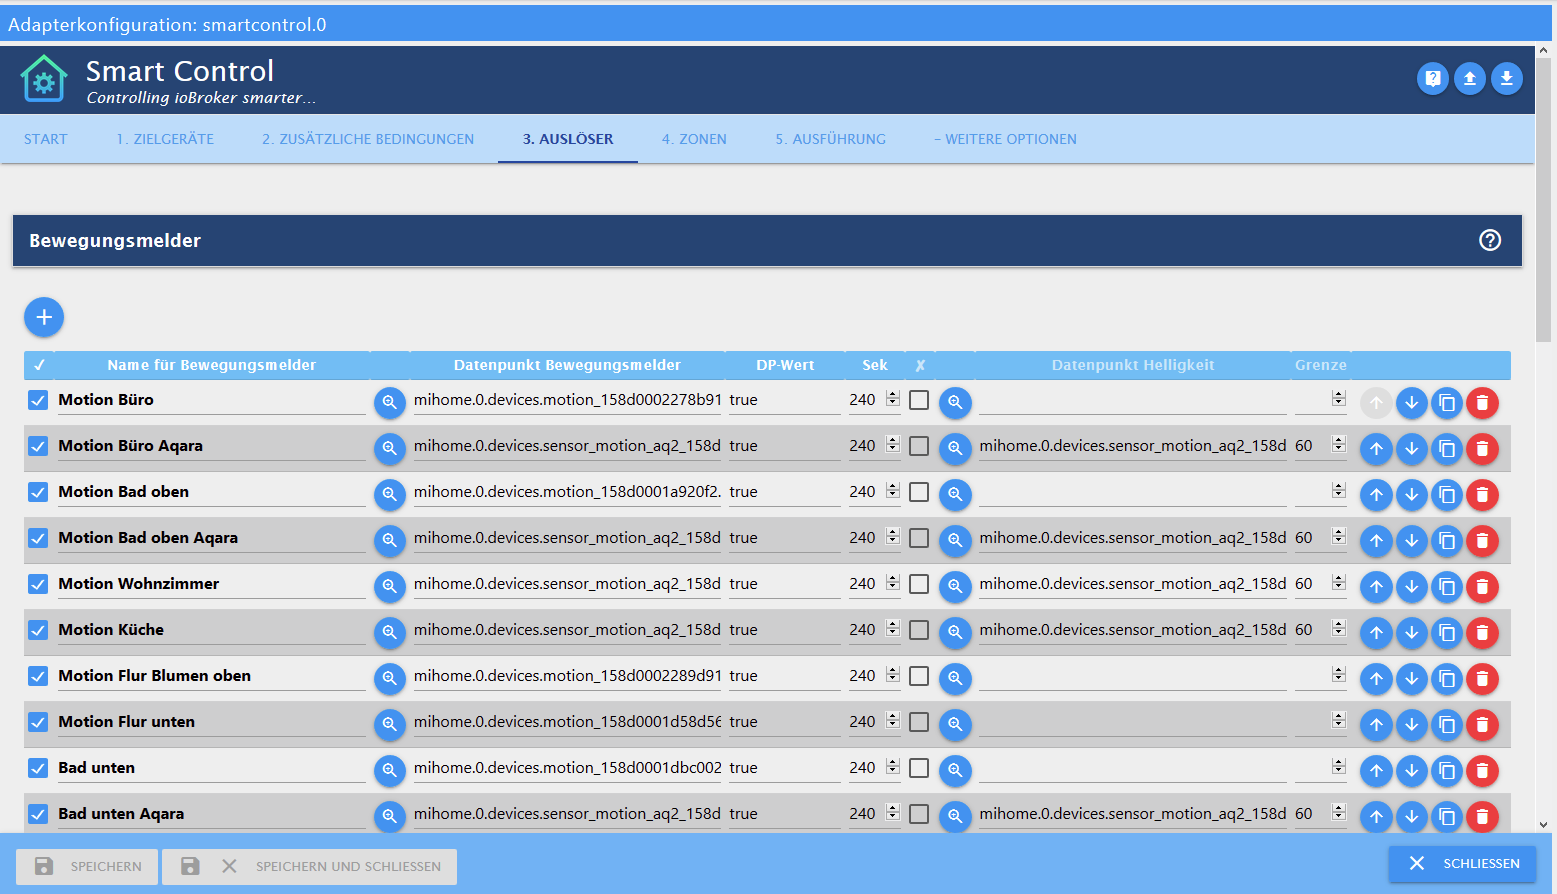Open the 4. ZONEN tab
1557x894 pixels.
tap(694, 139)
